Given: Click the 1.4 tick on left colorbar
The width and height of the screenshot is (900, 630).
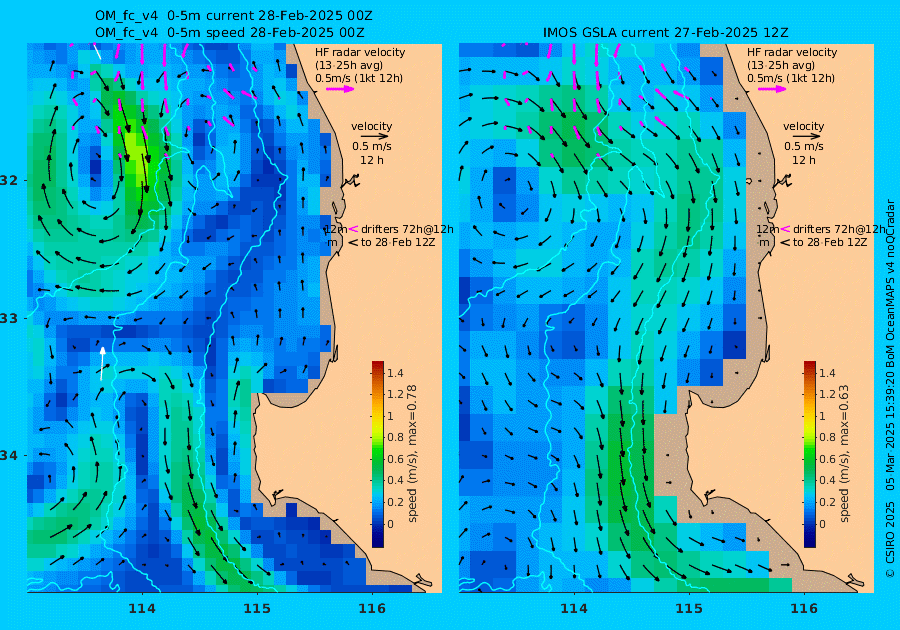Looking at the screenshot, I should (395, 374).
